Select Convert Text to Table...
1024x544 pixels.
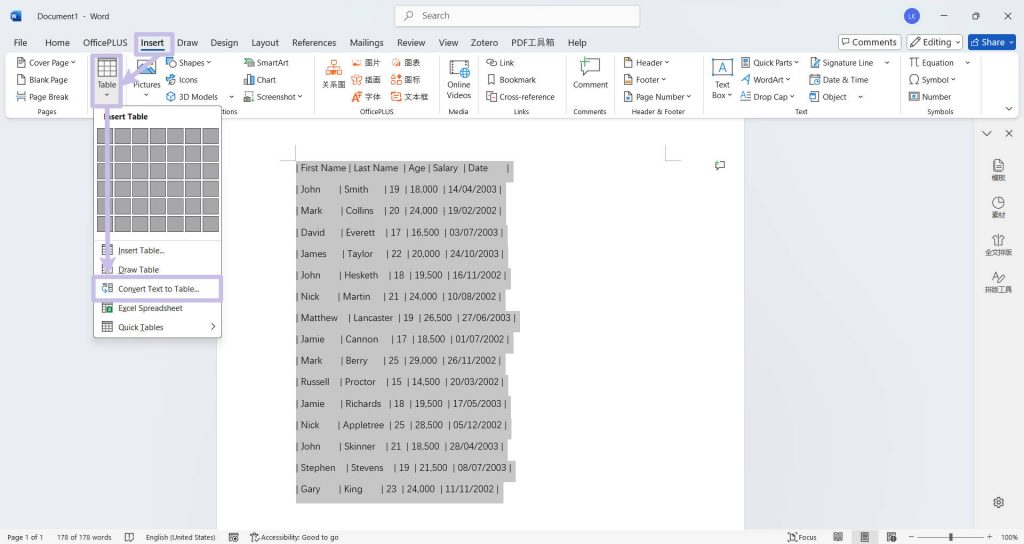(x=157, y=289)
